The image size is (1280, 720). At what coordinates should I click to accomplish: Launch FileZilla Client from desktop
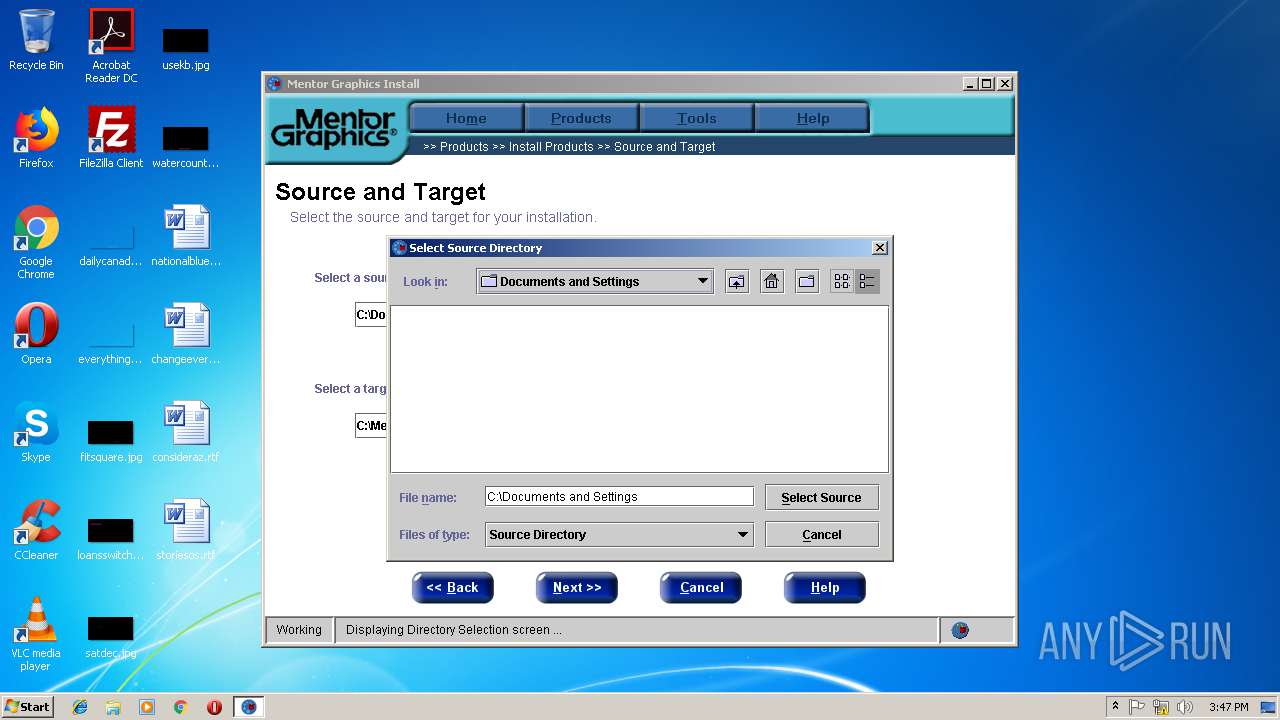pos(111,138)
